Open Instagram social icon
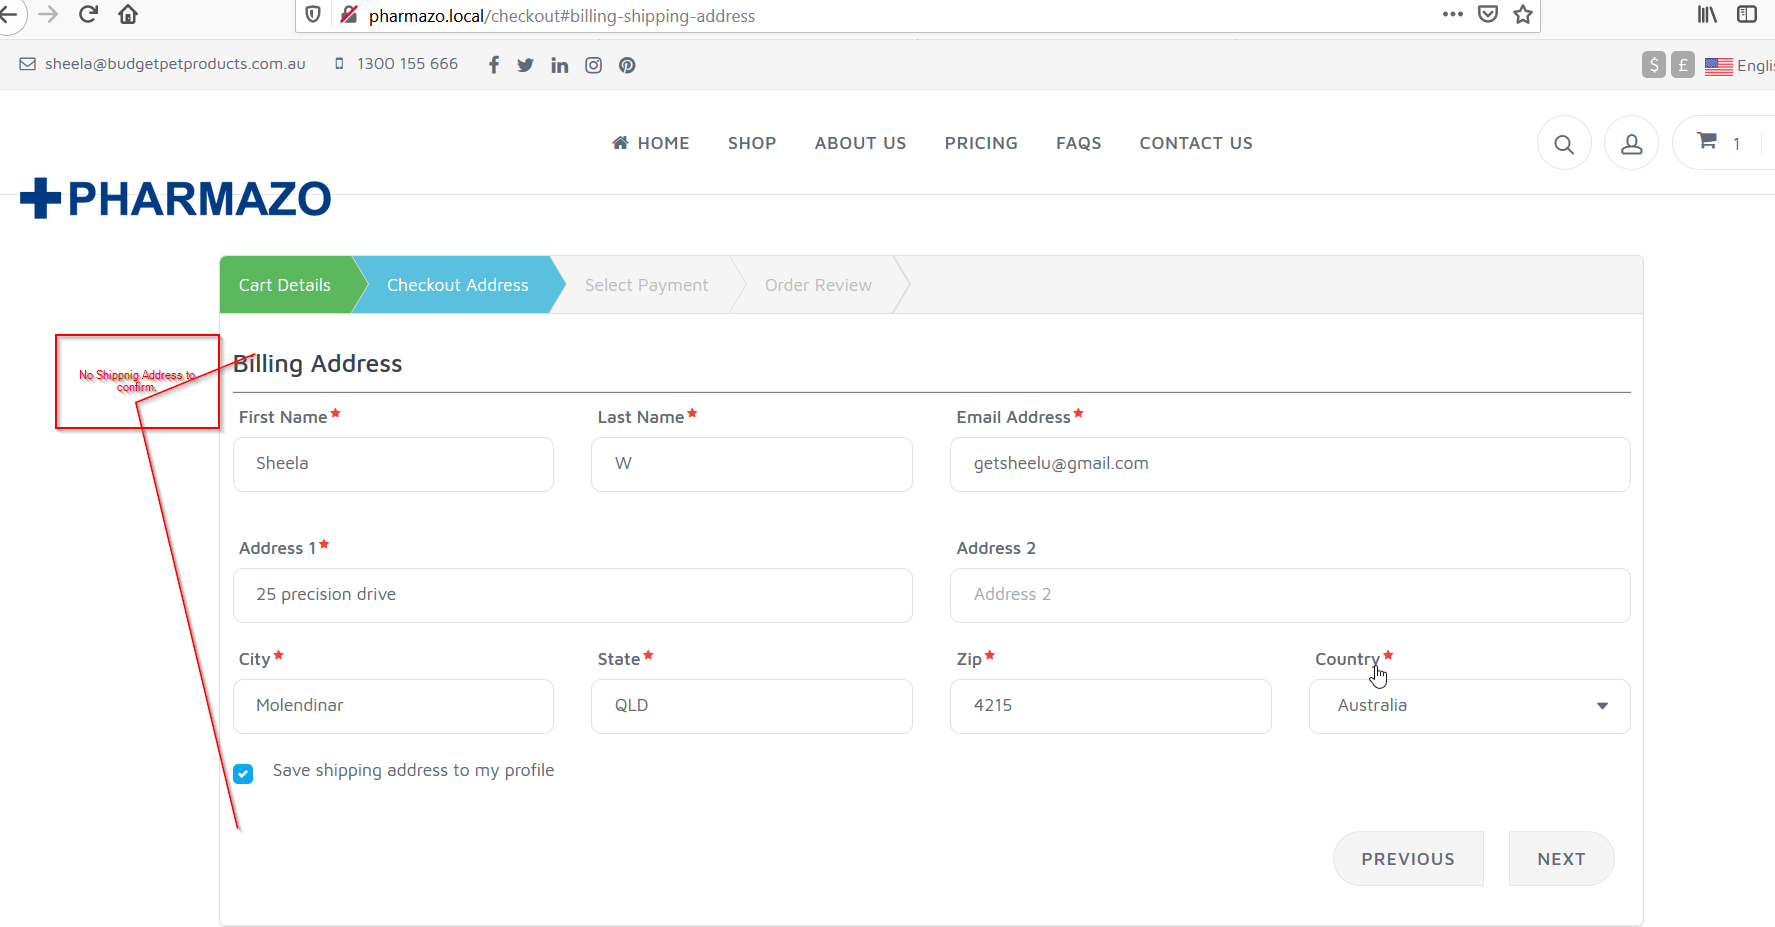 (594, 65)
